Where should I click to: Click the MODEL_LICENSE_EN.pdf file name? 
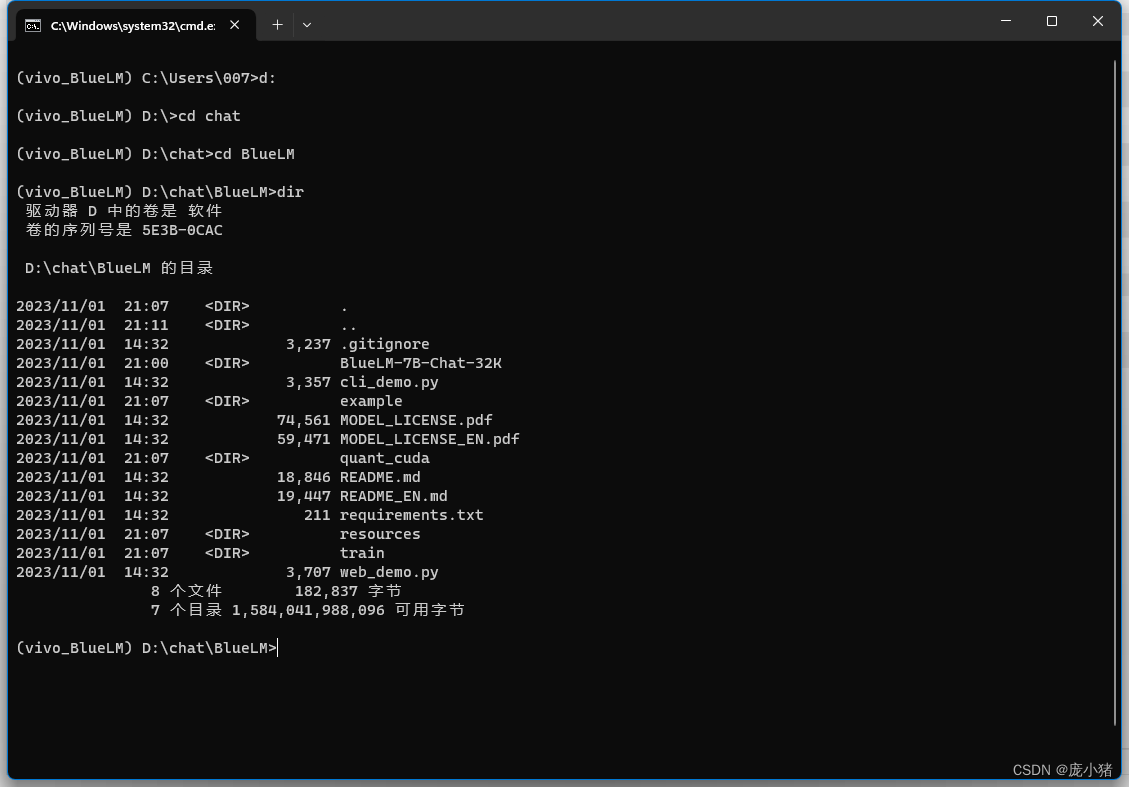[429, 439]
